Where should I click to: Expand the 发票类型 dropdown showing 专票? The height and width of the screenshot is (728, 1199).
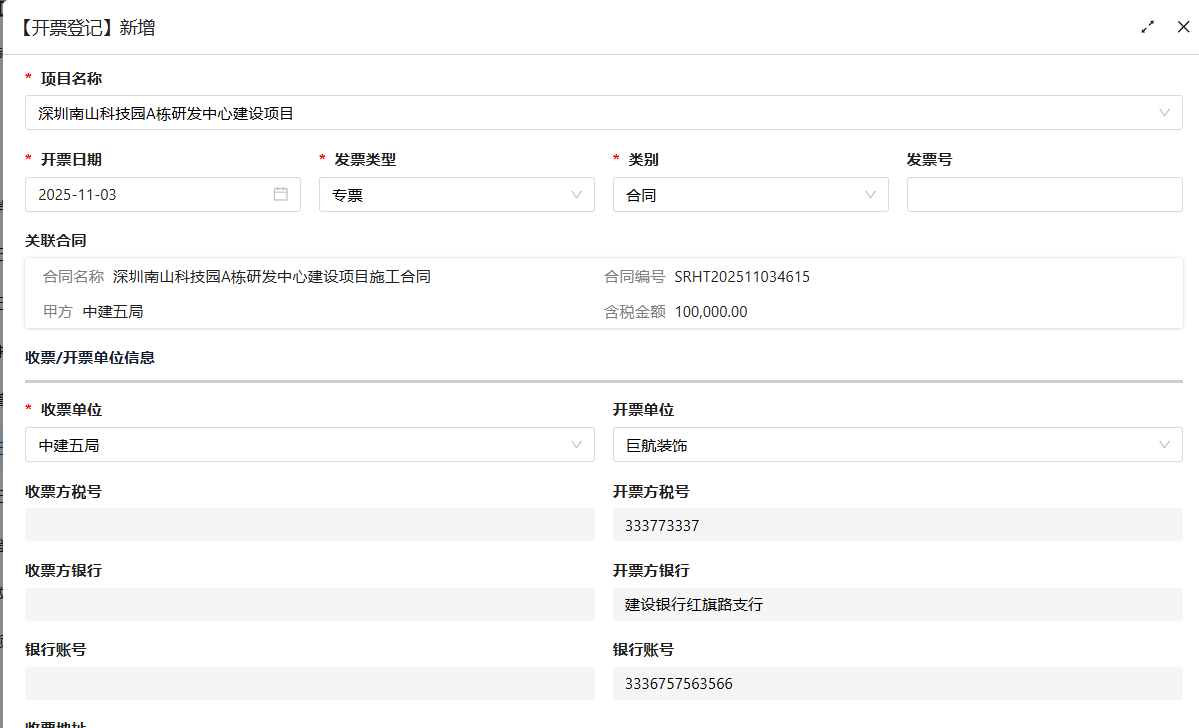point(456,195)
